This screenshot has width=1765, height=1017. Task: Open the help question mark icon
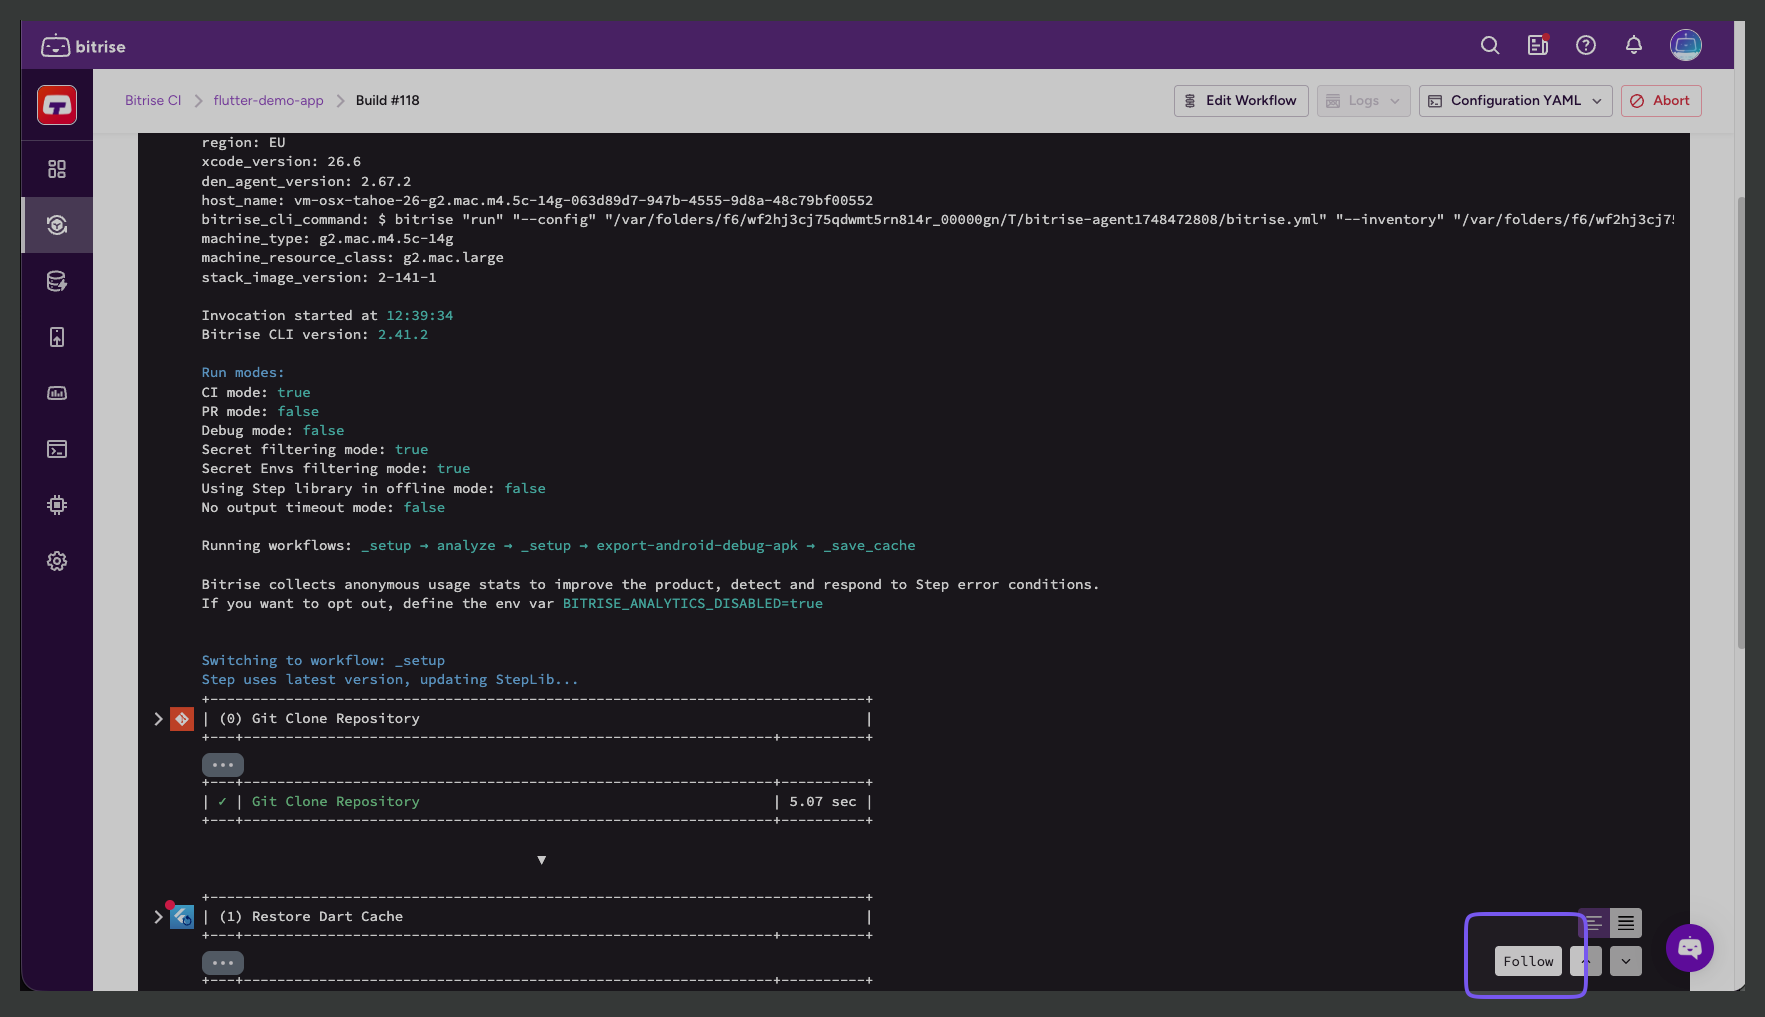pos(1586,45)
